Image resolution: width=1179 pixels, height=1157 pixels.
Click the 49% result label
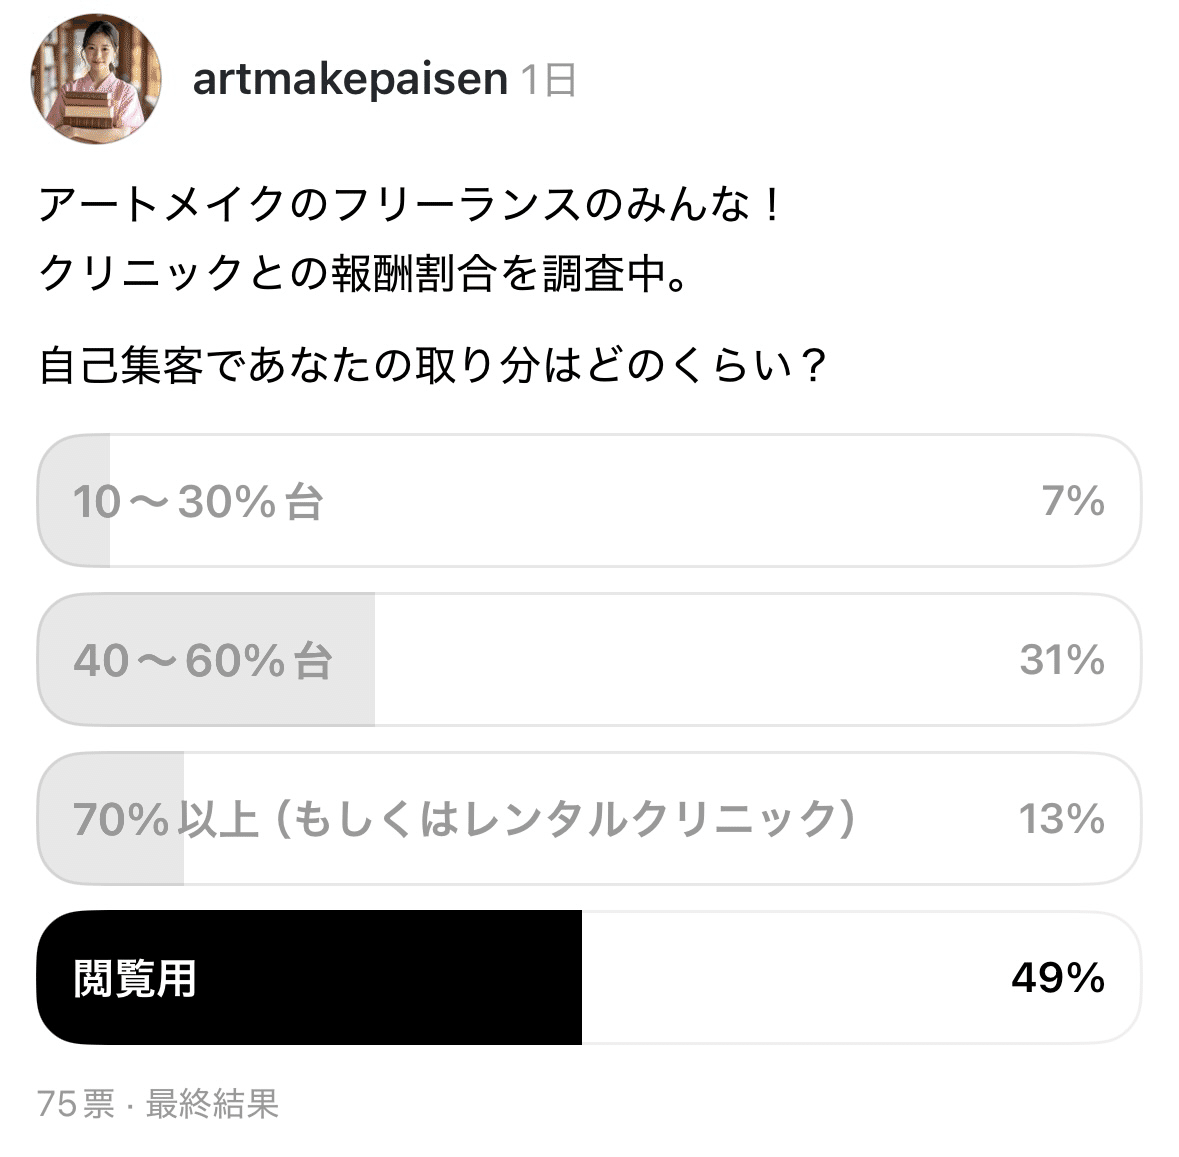point(1057,978)
